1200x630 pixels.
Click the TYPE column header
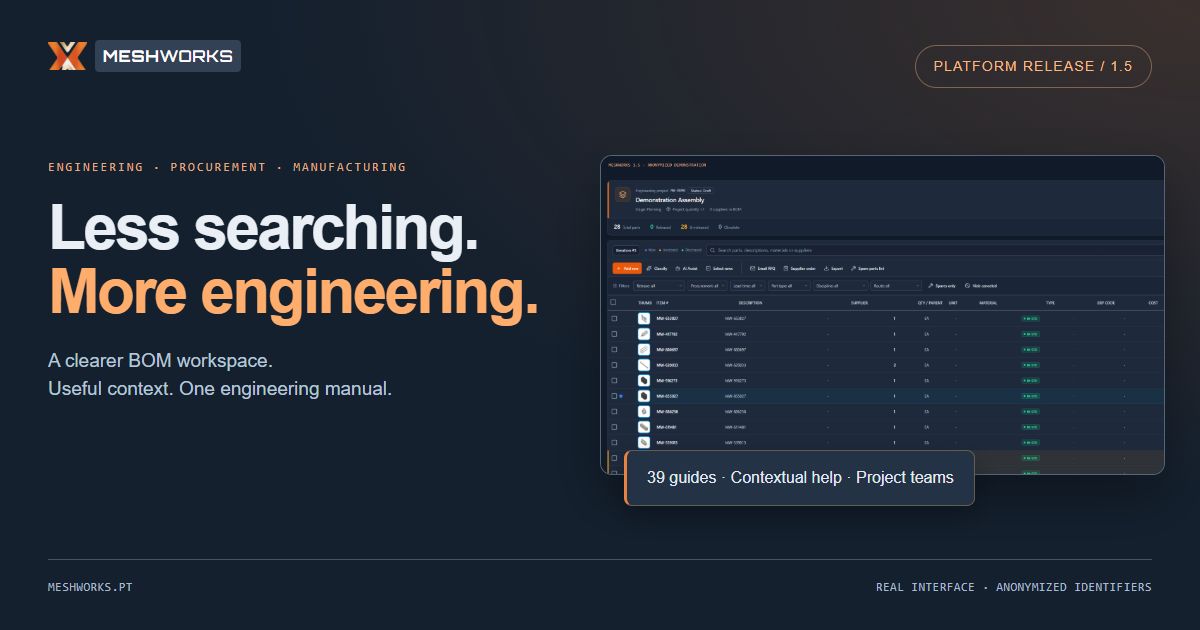(1050, 302)
